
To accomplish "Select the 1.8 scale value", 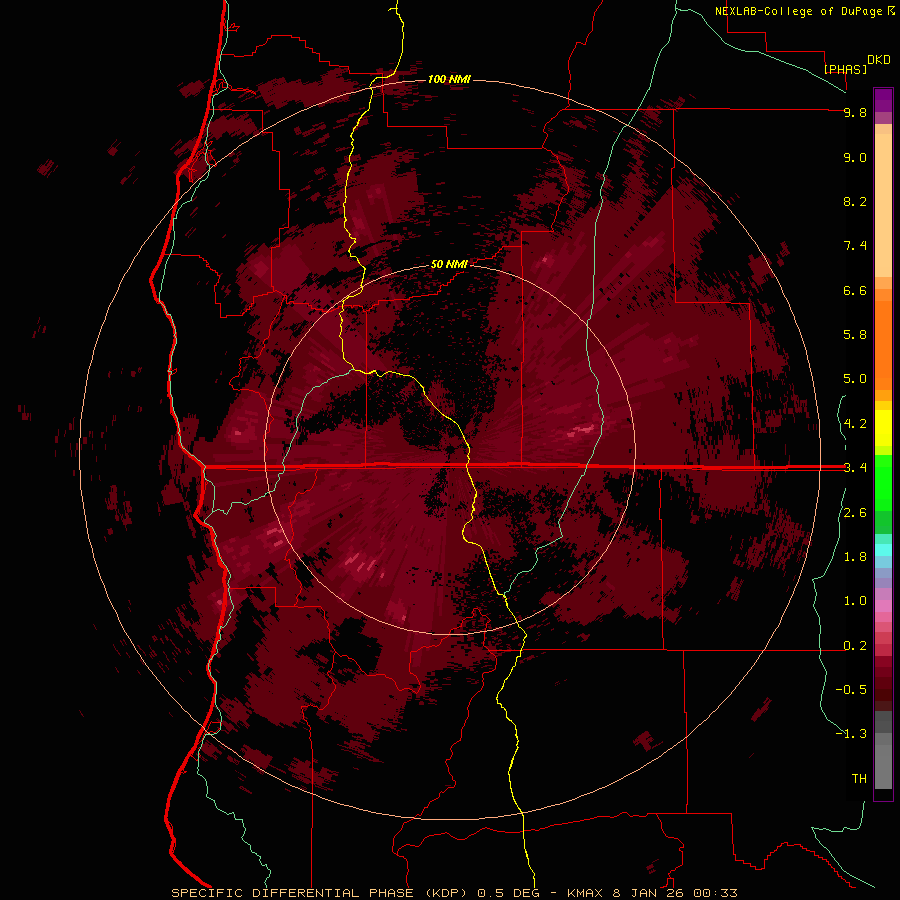I will (x=855, y=557).
